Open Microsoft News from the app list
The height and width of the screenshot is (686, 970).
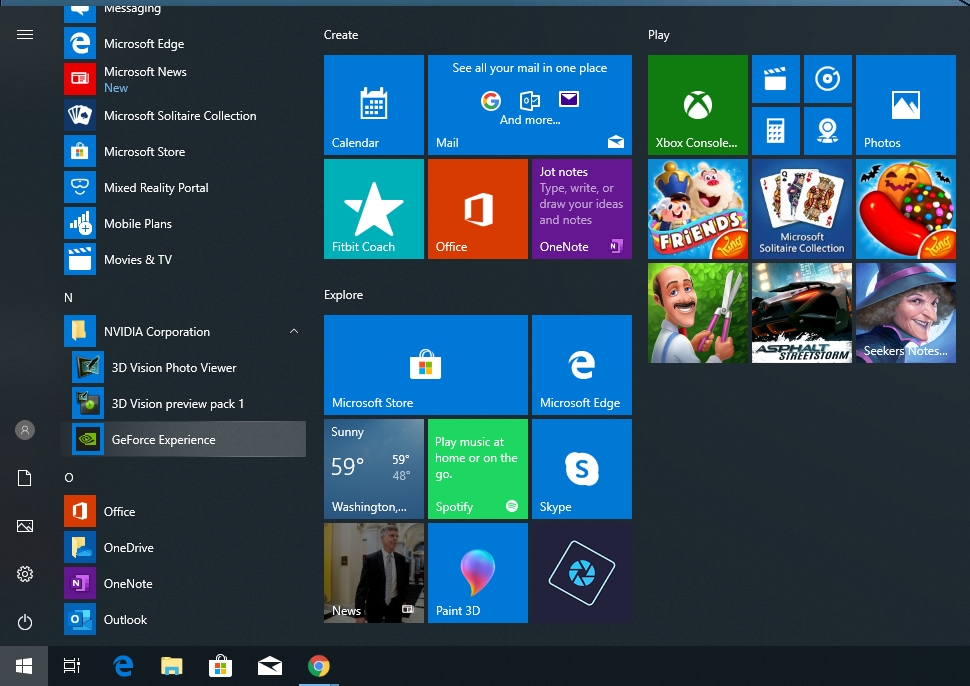click(184, 79)
